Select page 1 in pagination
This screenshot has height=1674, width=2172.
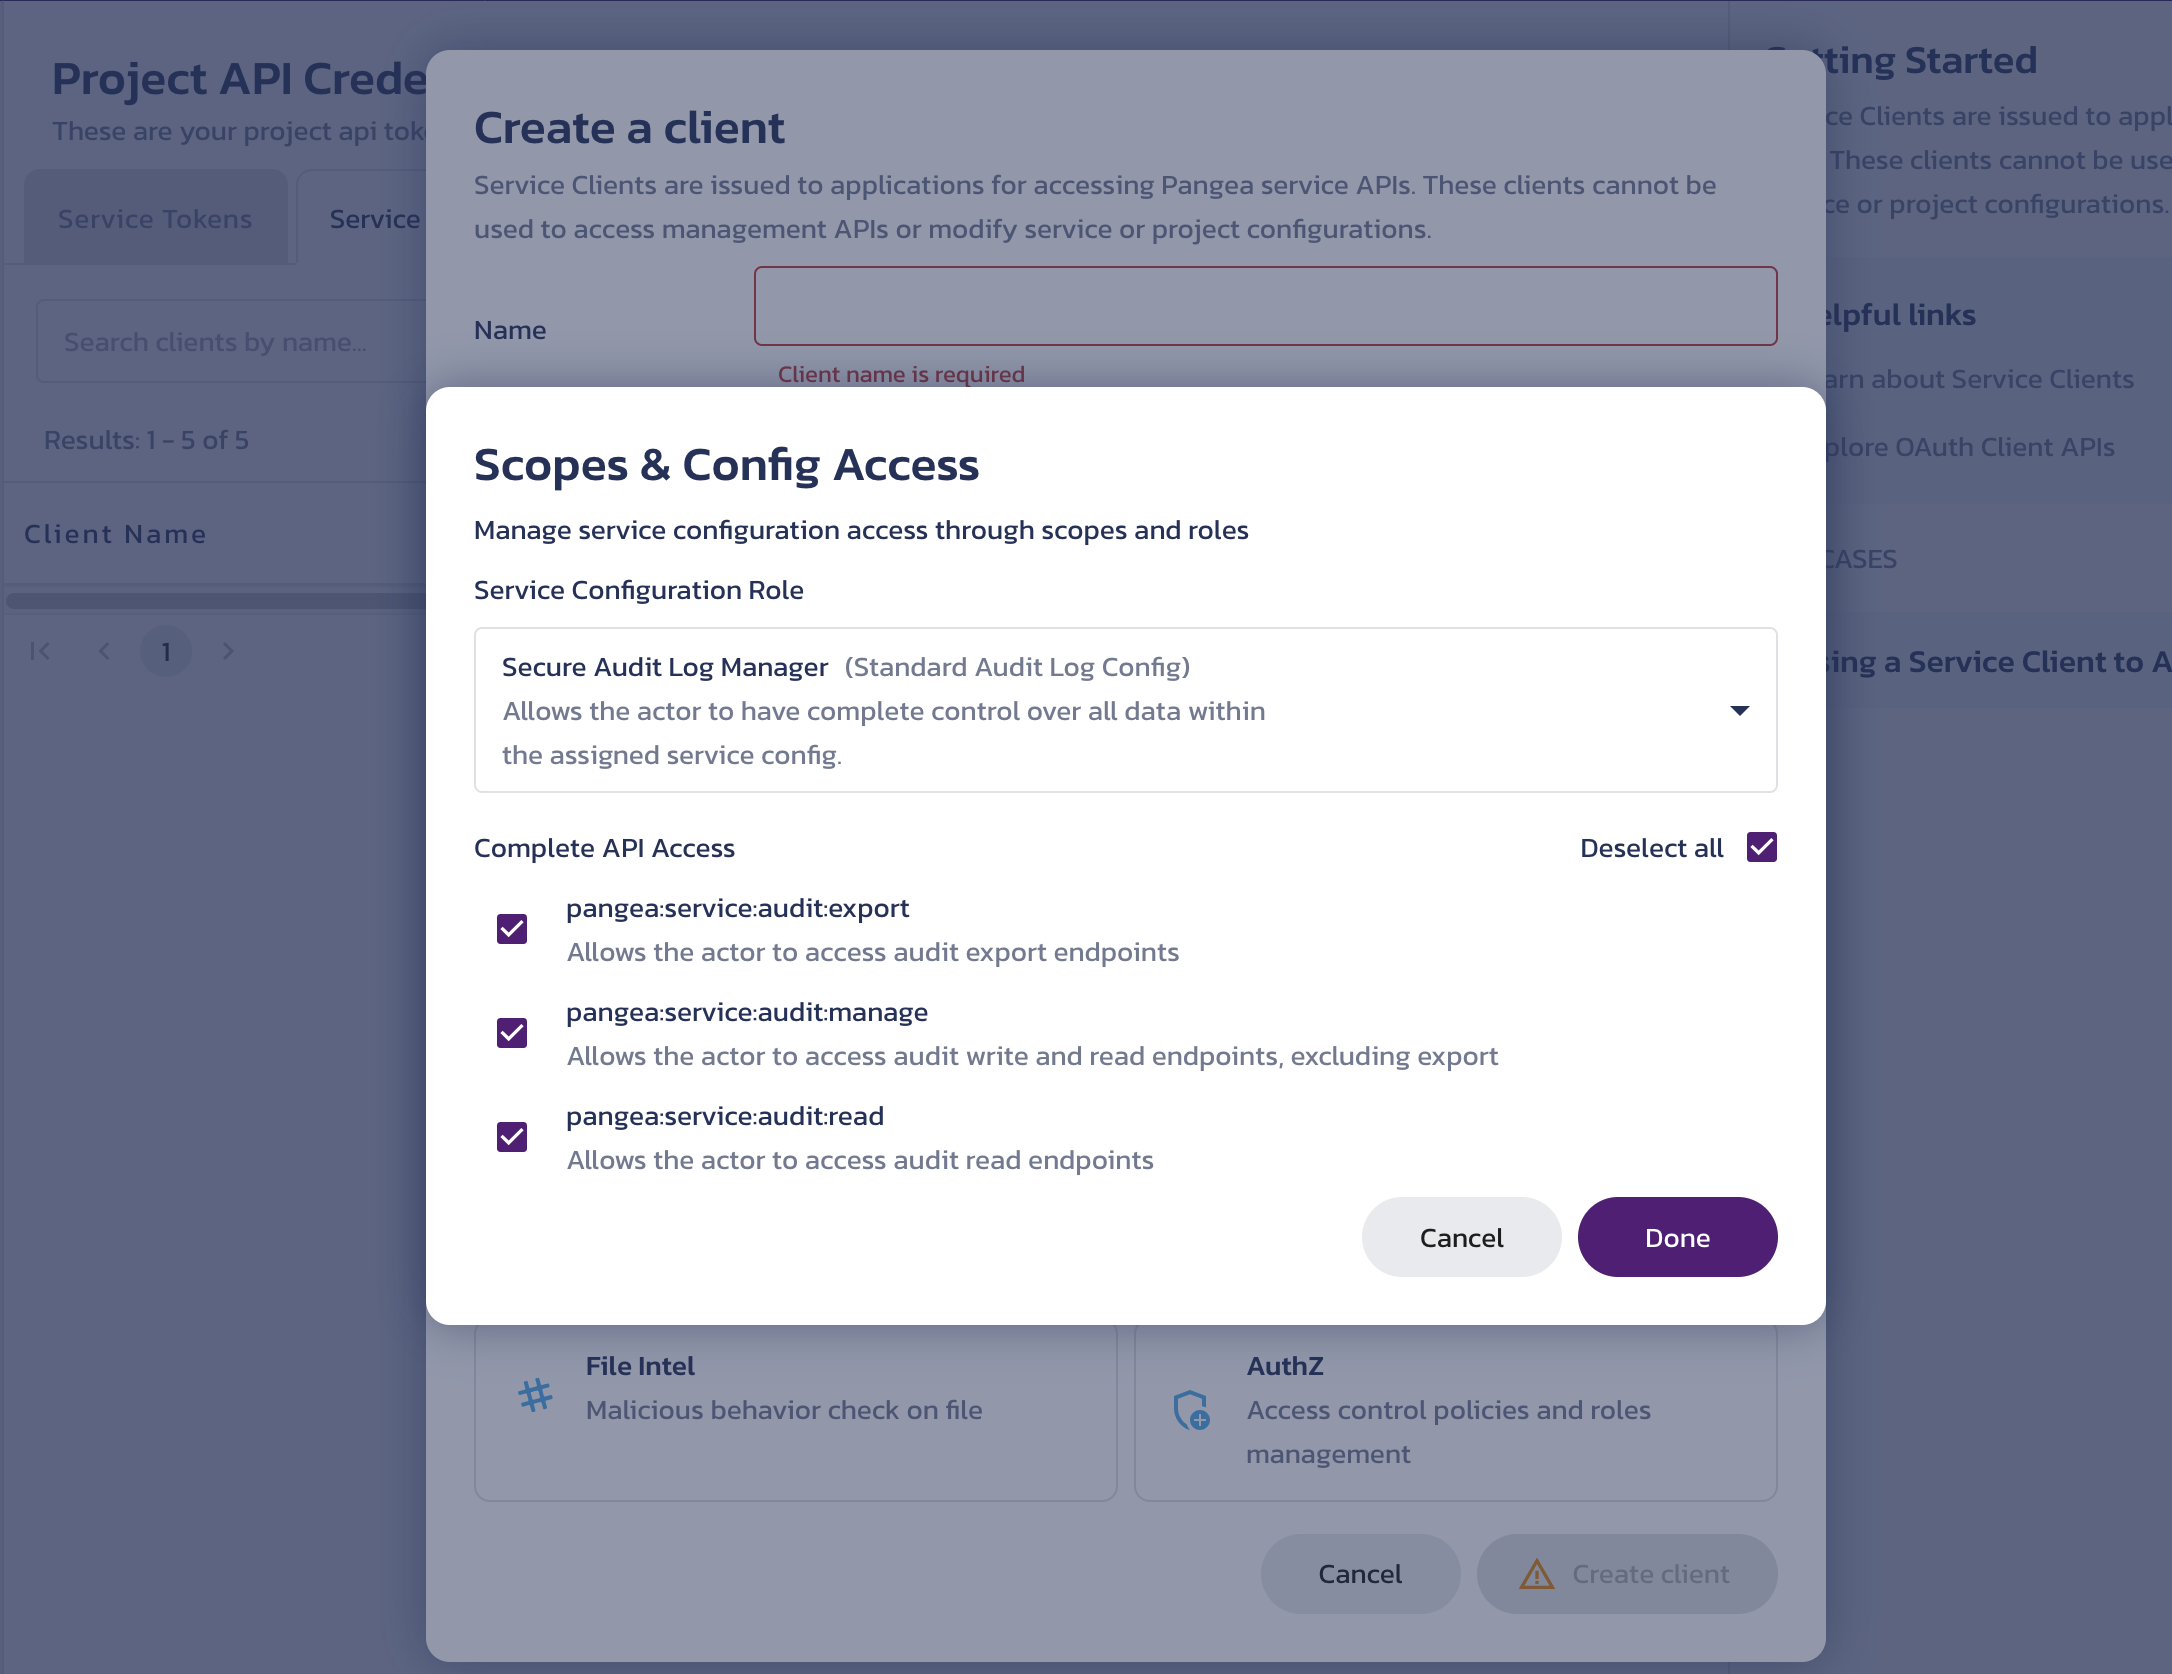tap(166, 652)
